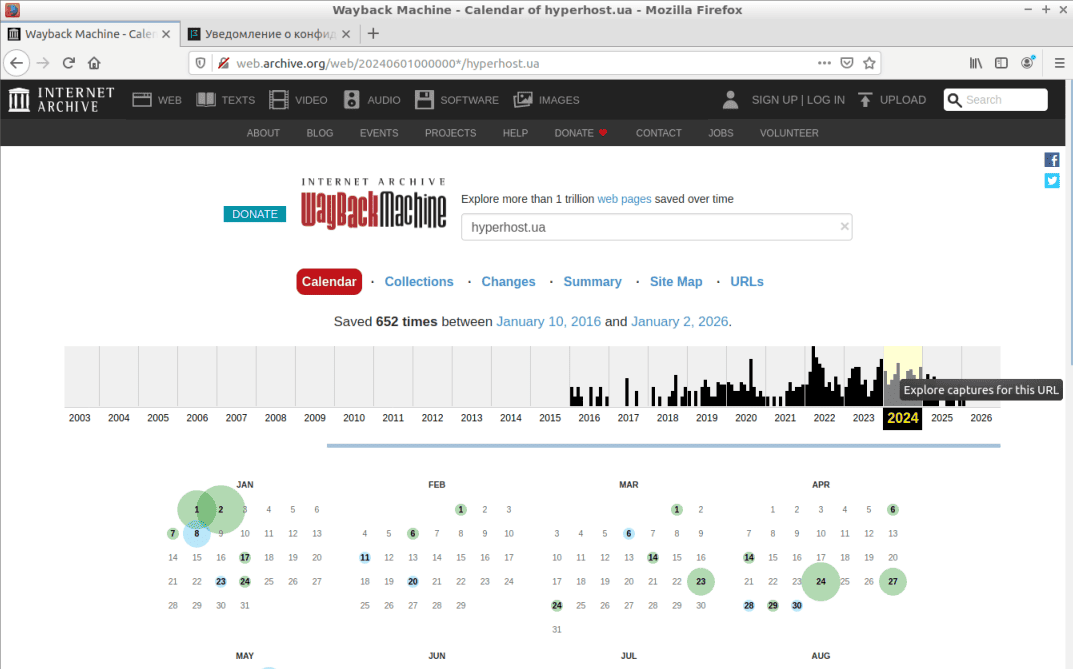Open the Video film icon
The width and height of the screenshot is (1073, 669).
278,100
